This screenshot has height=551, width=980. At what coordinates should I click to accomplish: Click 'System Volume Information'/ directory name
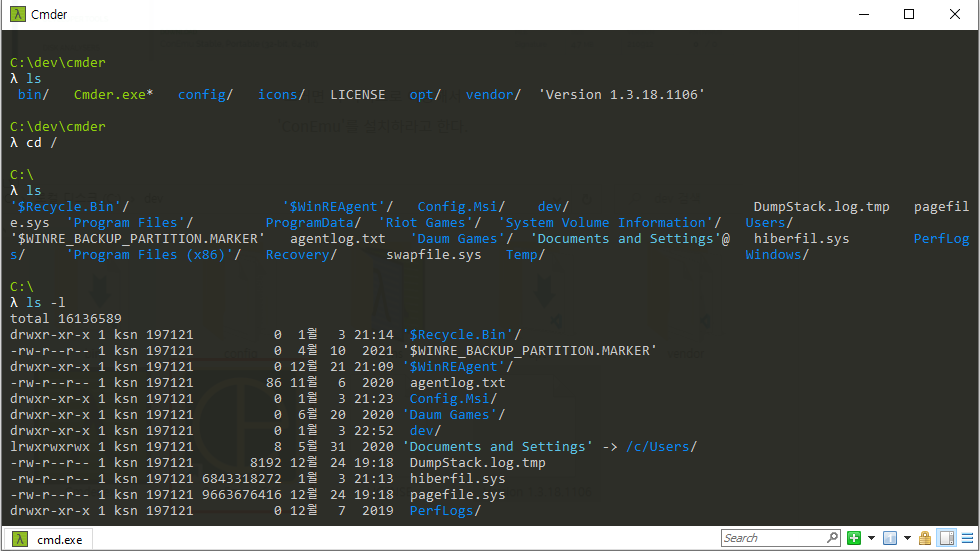click(610, 222)
